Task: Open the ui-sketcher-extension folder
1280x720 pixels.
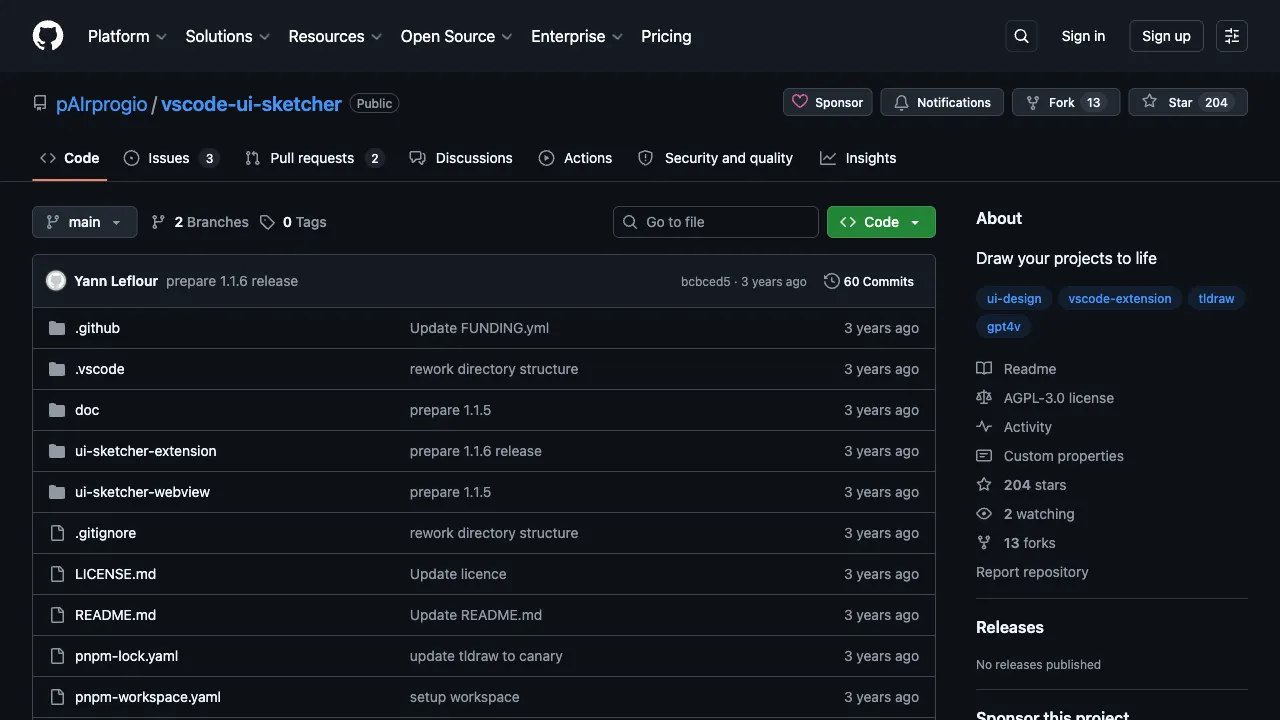Action: [x=146, y=451]
